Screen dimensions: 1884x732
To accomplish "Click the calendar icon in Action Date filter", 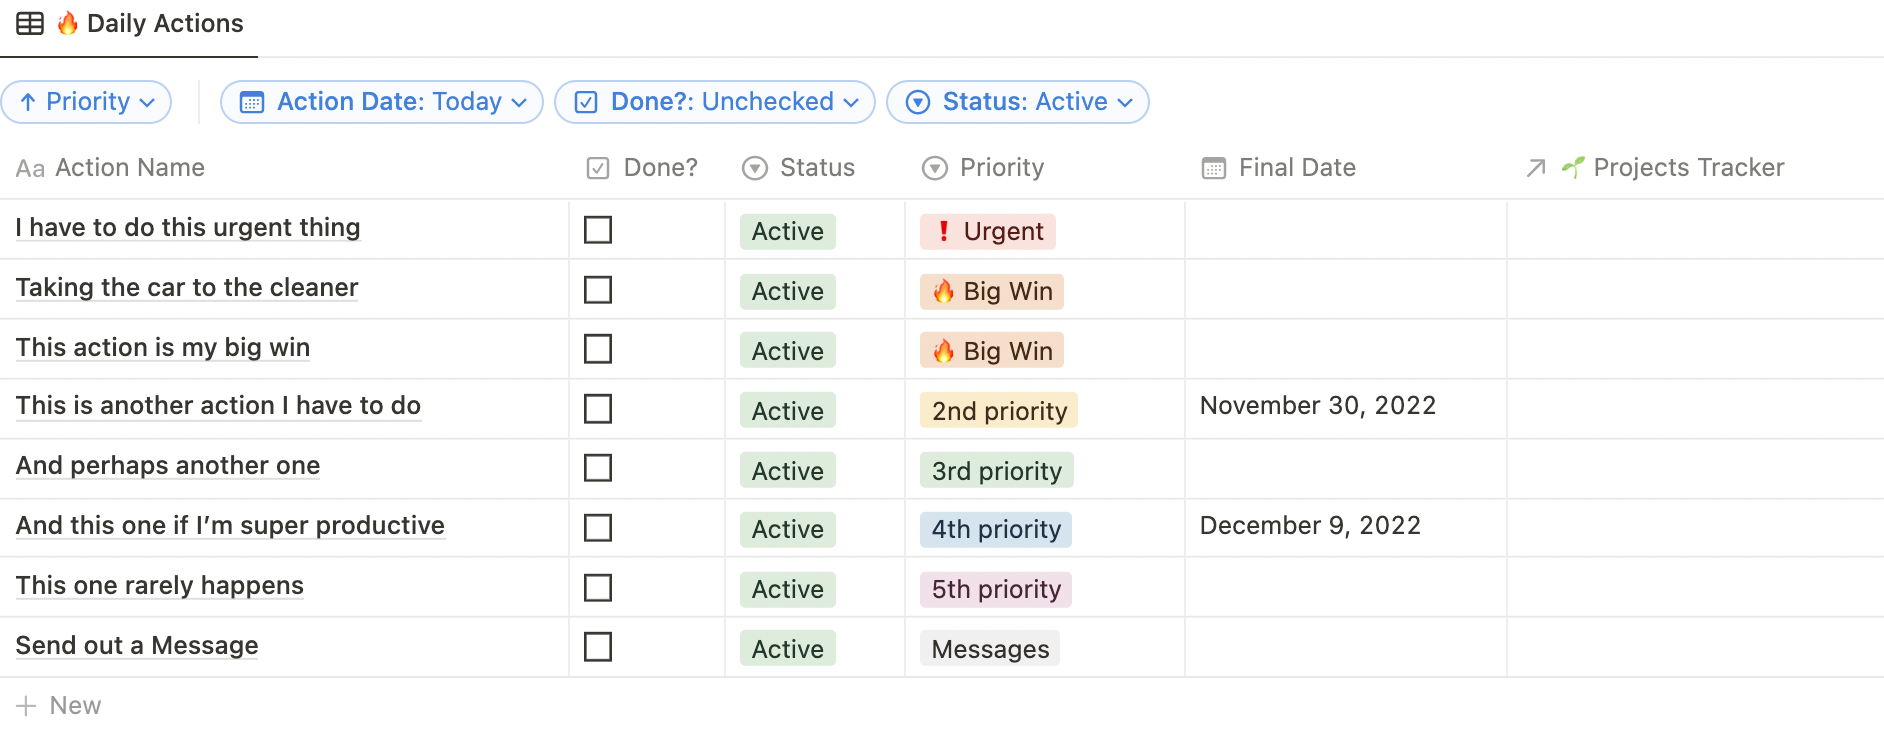I will pos(252,102).
